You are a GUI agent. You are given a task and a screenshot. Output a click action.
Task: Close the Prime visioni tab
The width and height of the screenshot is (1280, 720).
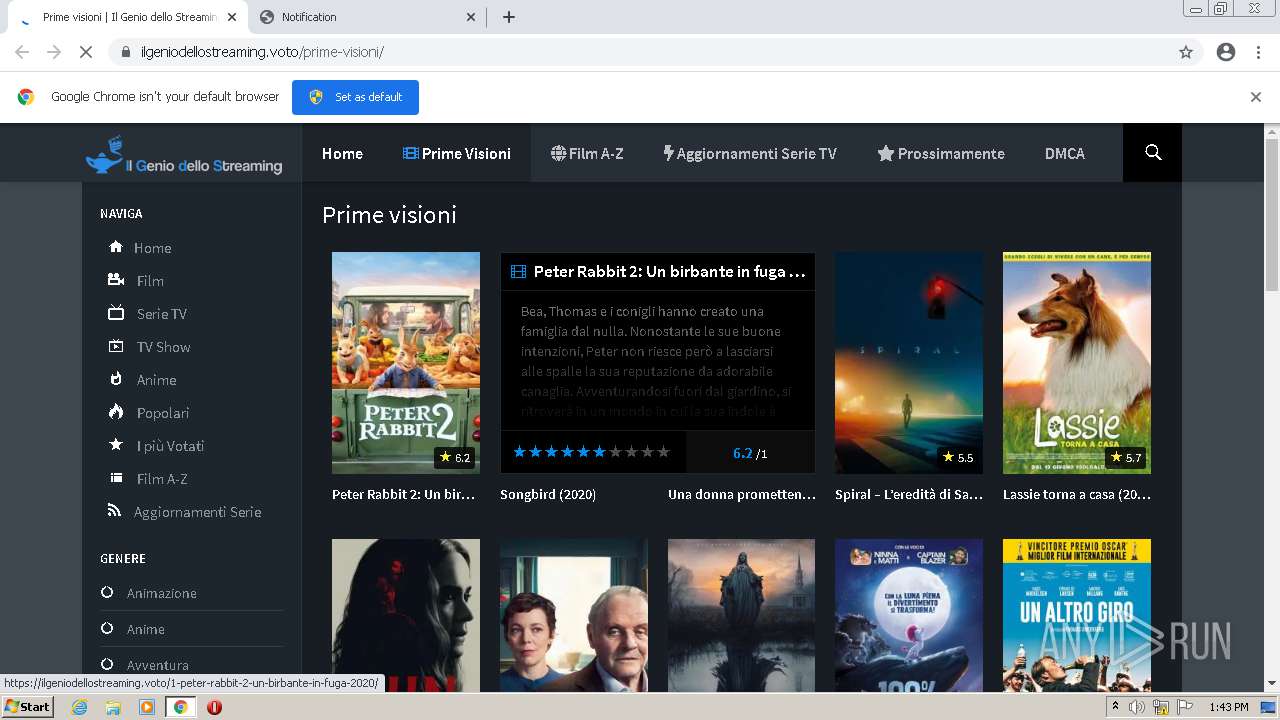[x=232, y=17]
